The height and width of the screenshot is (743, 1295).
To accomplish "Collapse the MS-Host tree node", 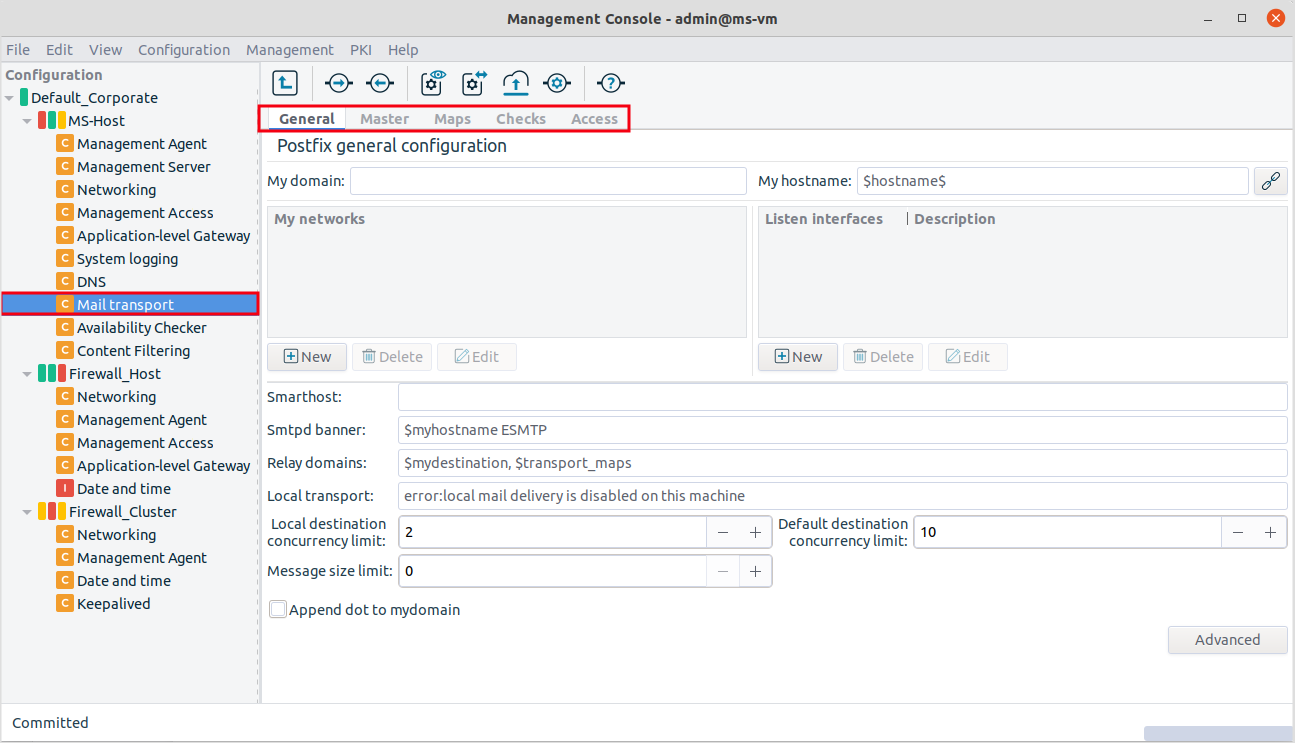I will (x=28, y=121).
